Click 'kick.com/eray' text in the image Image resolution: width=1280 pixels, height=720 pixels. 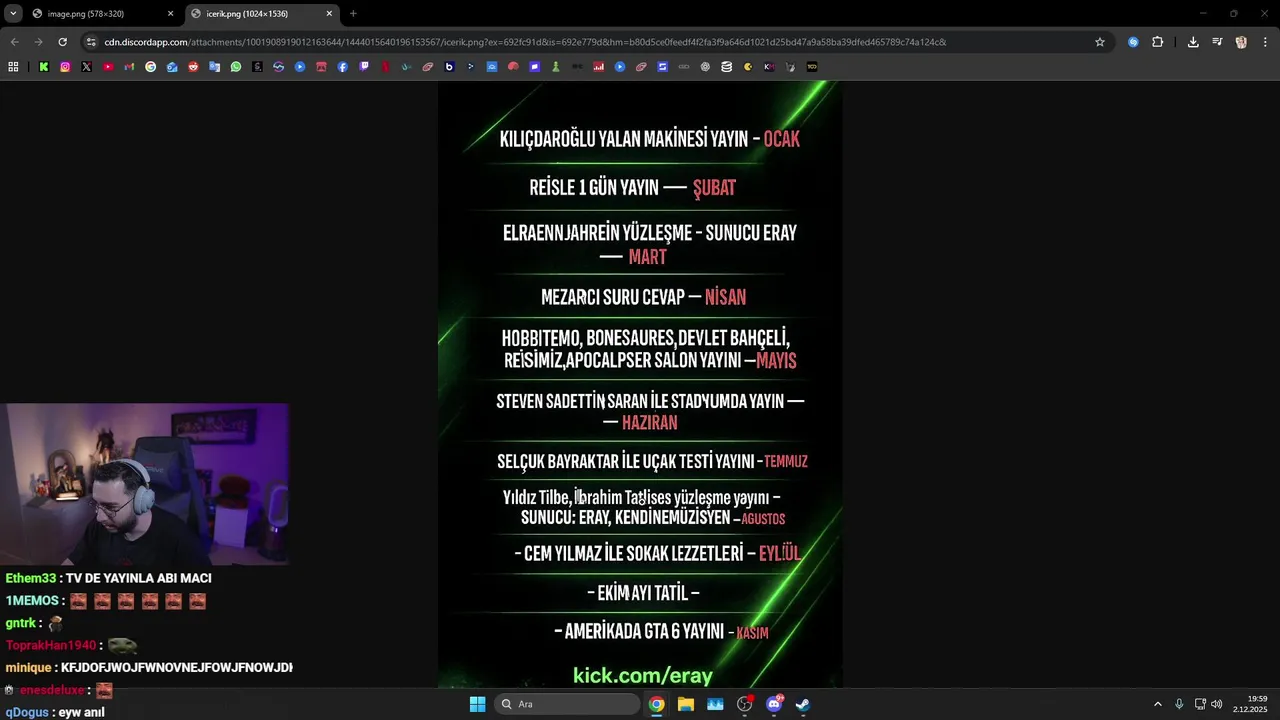click(643, 676)
